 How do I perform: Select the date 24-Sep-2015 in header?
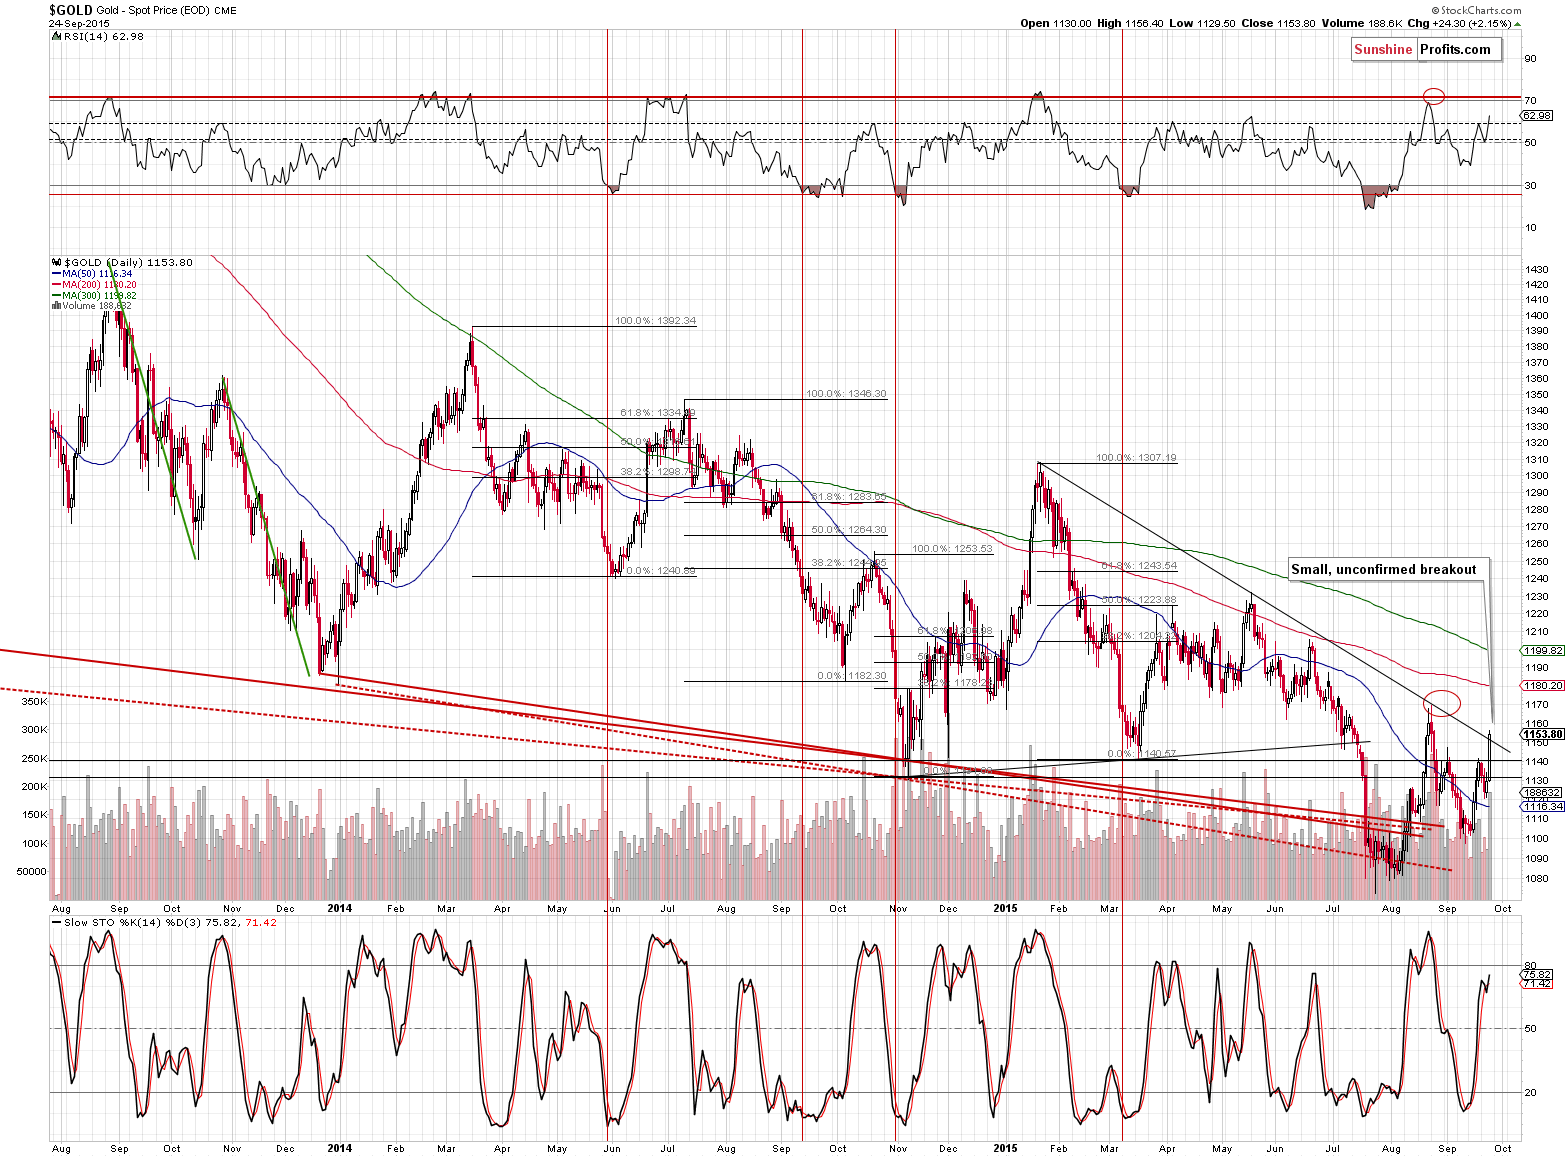(x=78, y=23)
